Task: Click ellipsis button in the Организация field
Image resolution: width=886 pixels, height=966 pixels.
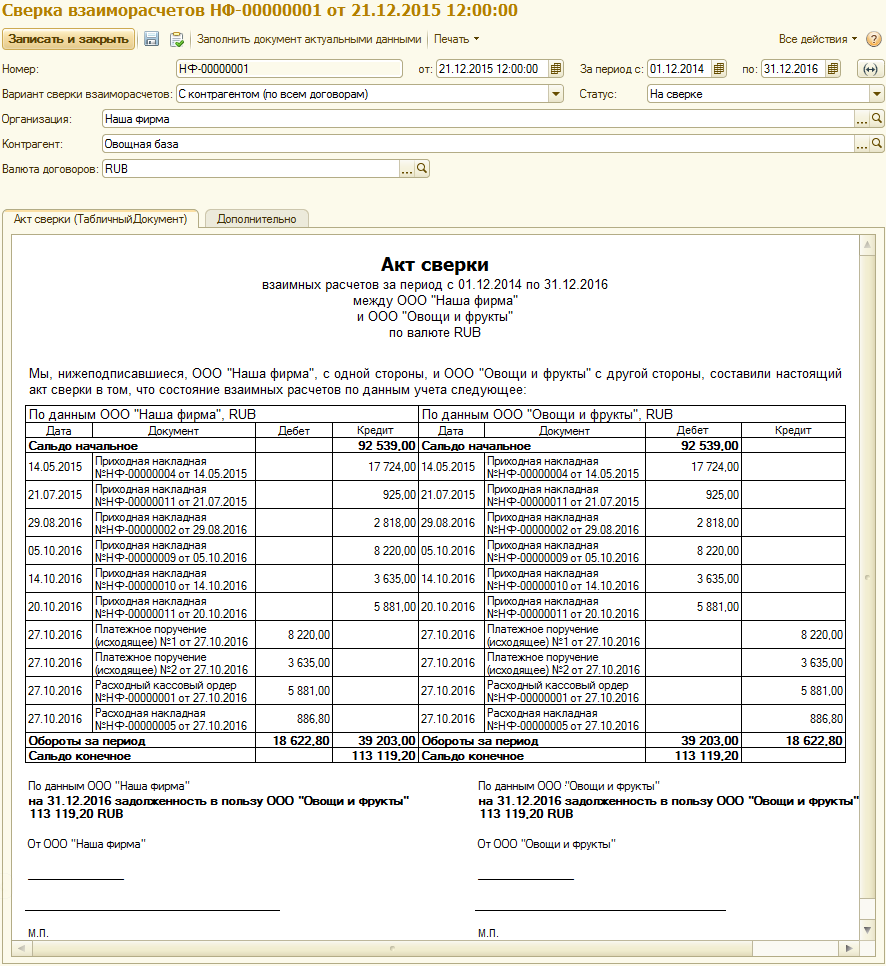Action: [861, 120]
